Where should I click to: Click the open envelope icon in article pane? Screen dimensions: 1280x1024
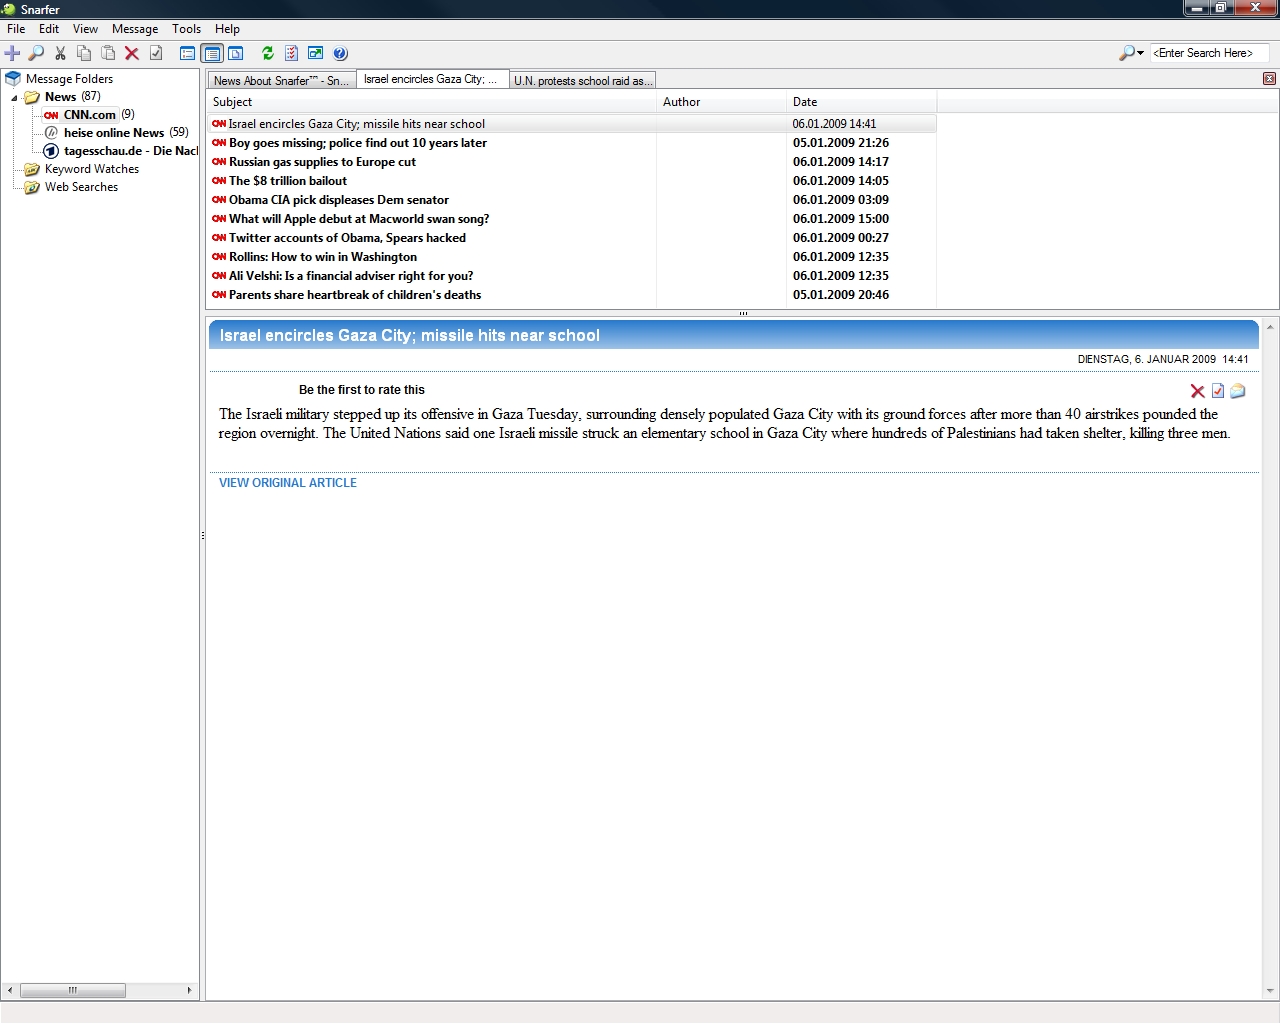click(x=1237, y=391)
